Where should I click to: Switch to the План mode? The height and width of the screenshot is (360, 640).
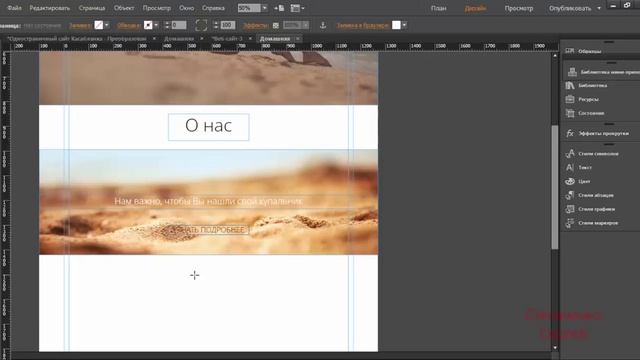[x=439, y=8]
